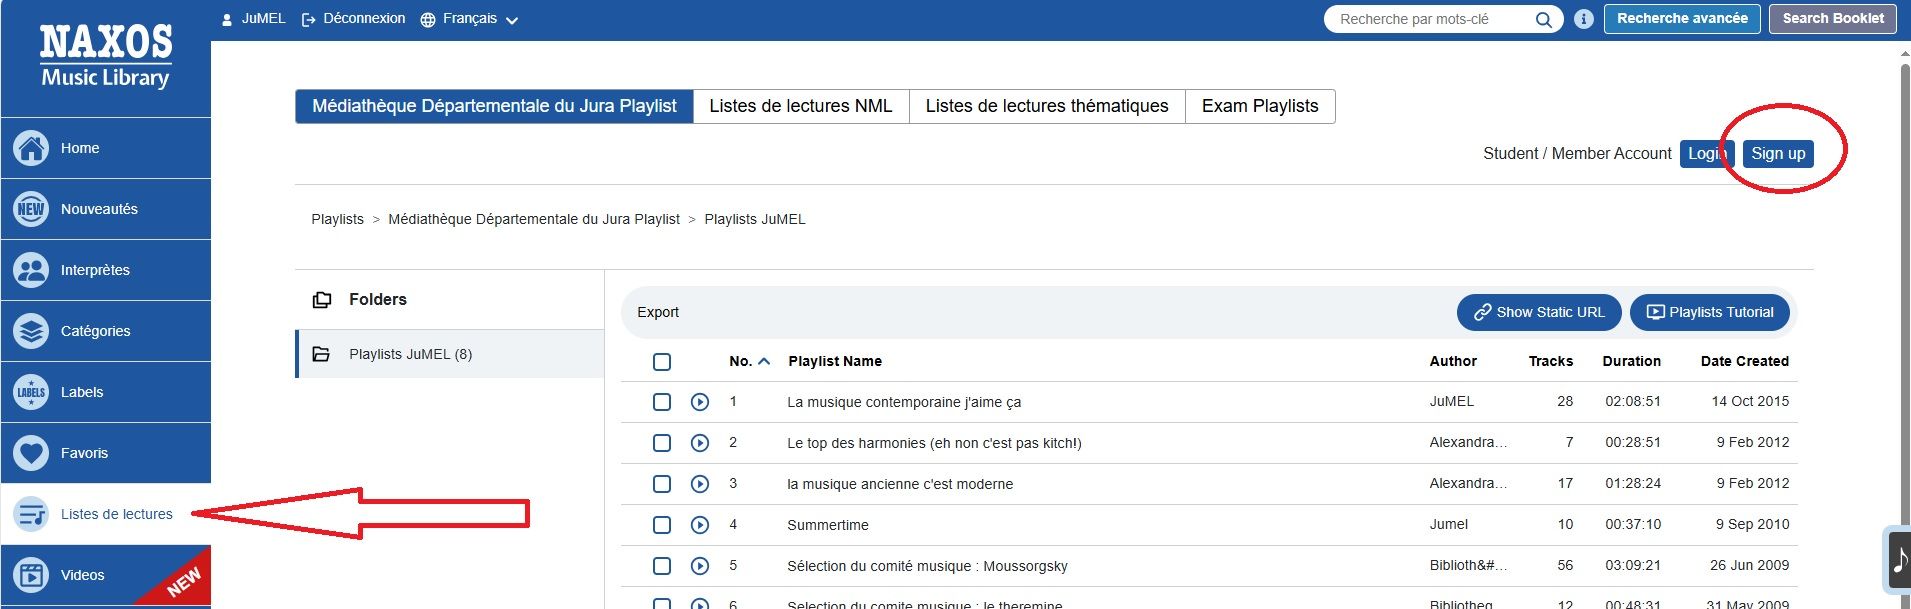
Task: Select the Interprètes people icon
Action: (31, 270)
